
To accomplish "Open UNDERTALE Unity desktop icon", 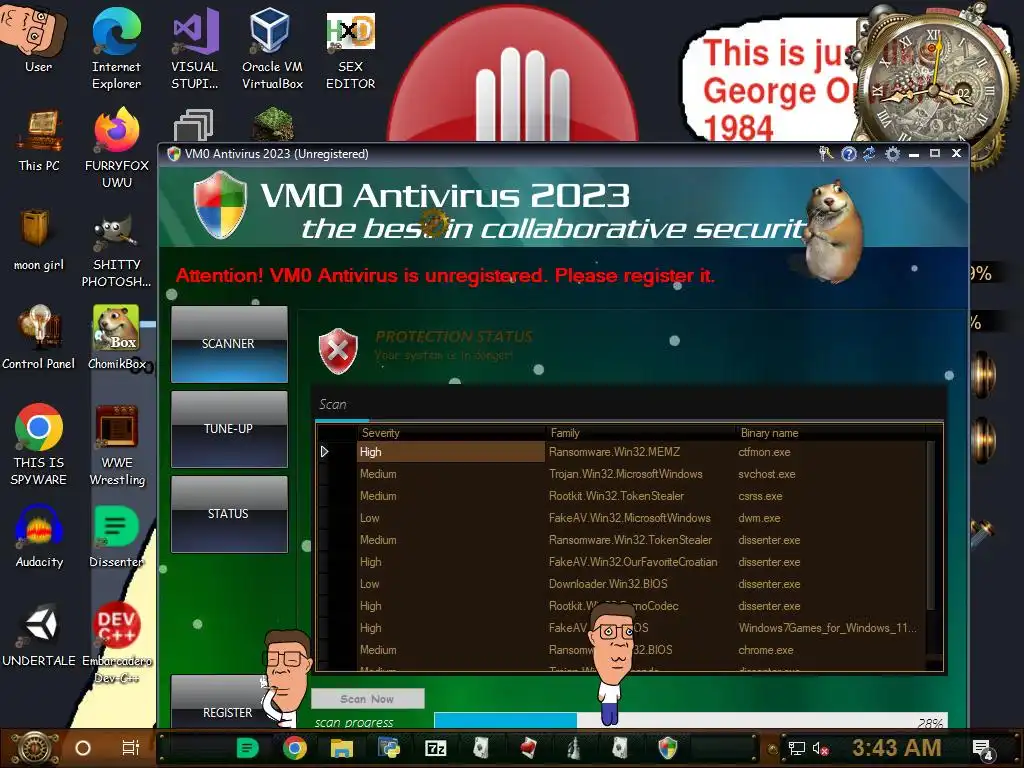I will [x=39, y=636].
